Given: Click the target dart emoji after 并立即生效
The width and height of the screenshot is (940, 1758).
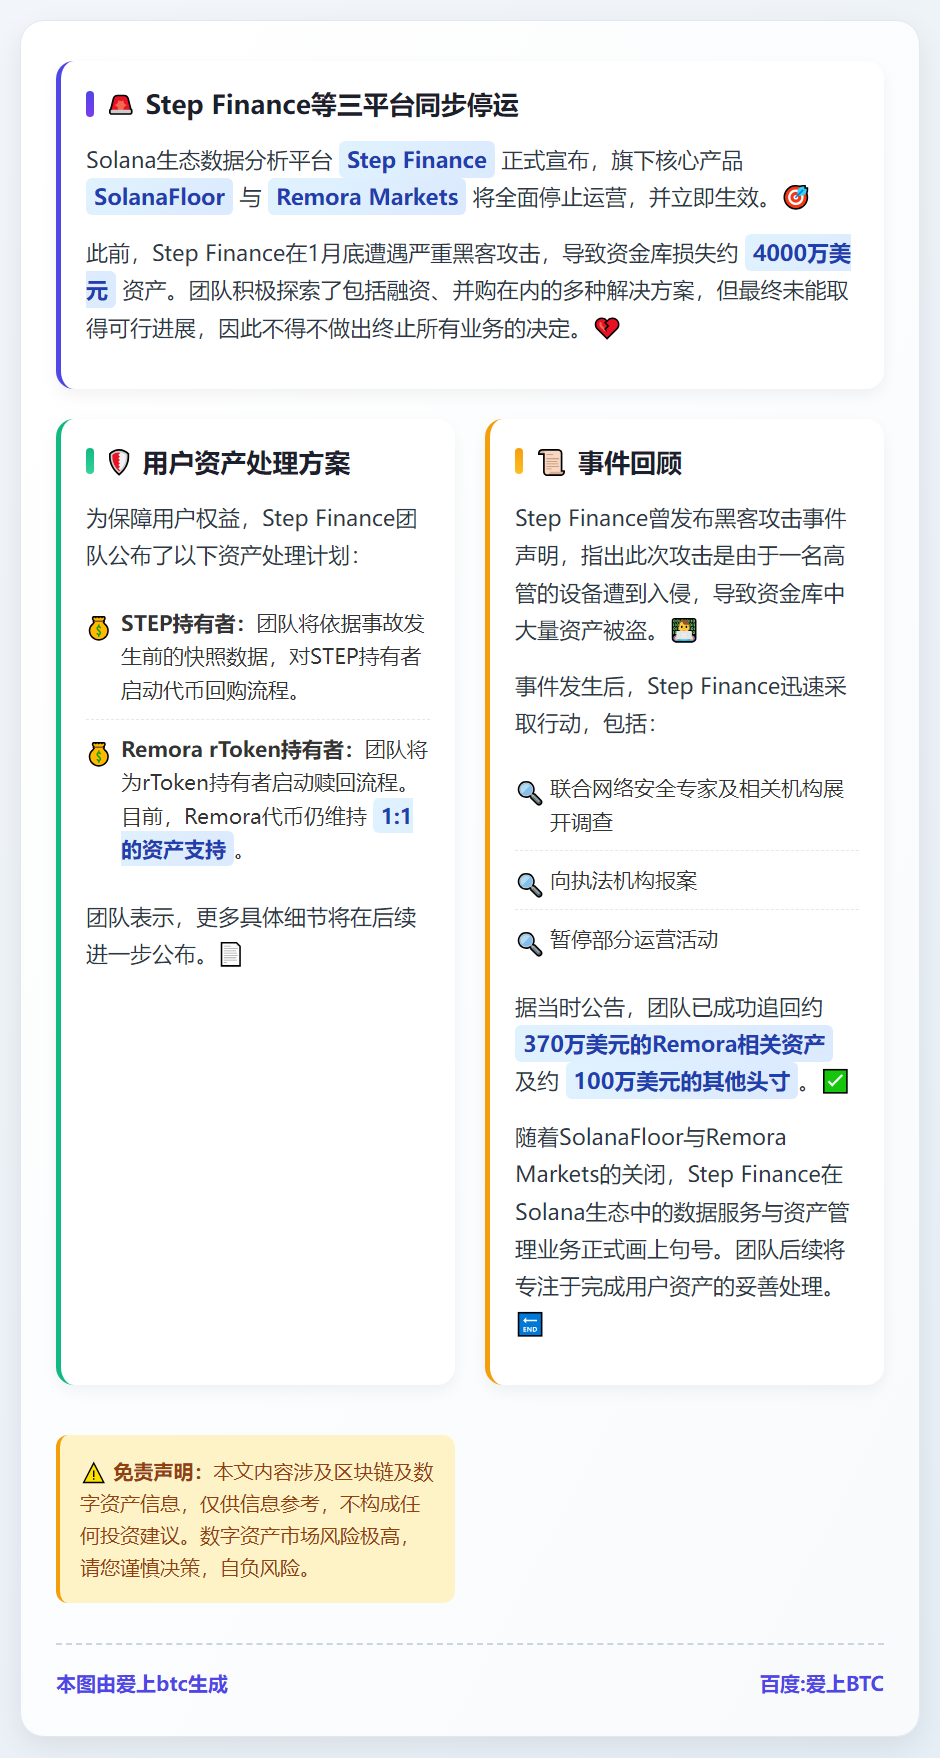Looking at the screenshot, I should (x=796, y=197).
